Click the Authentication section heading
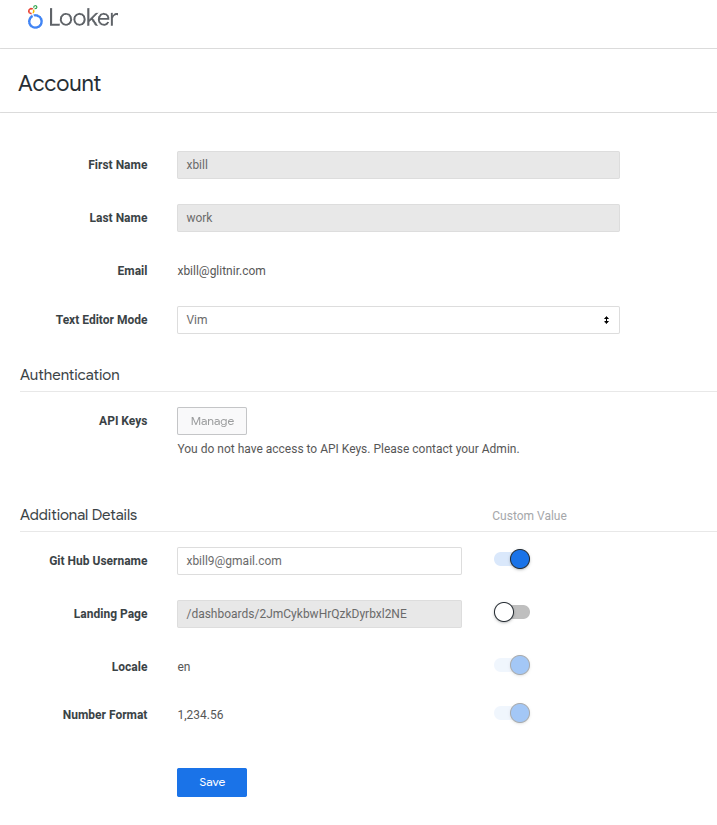Viewport: 717px width, 825px height. [70, 375]
